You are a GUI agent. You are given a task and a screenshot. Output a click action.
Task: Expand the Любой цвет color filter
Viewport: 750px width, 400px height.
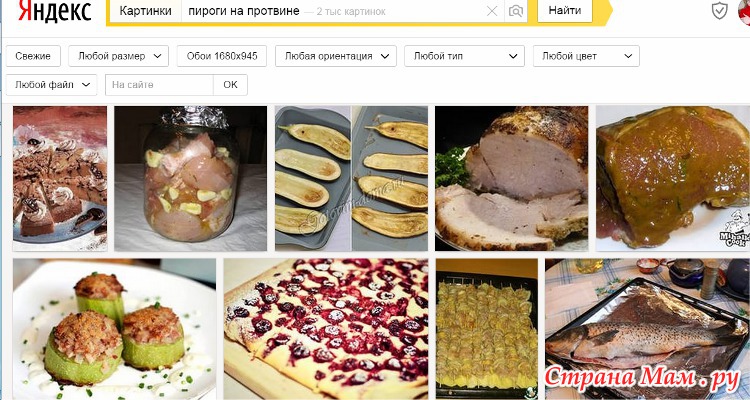point(586,56)
